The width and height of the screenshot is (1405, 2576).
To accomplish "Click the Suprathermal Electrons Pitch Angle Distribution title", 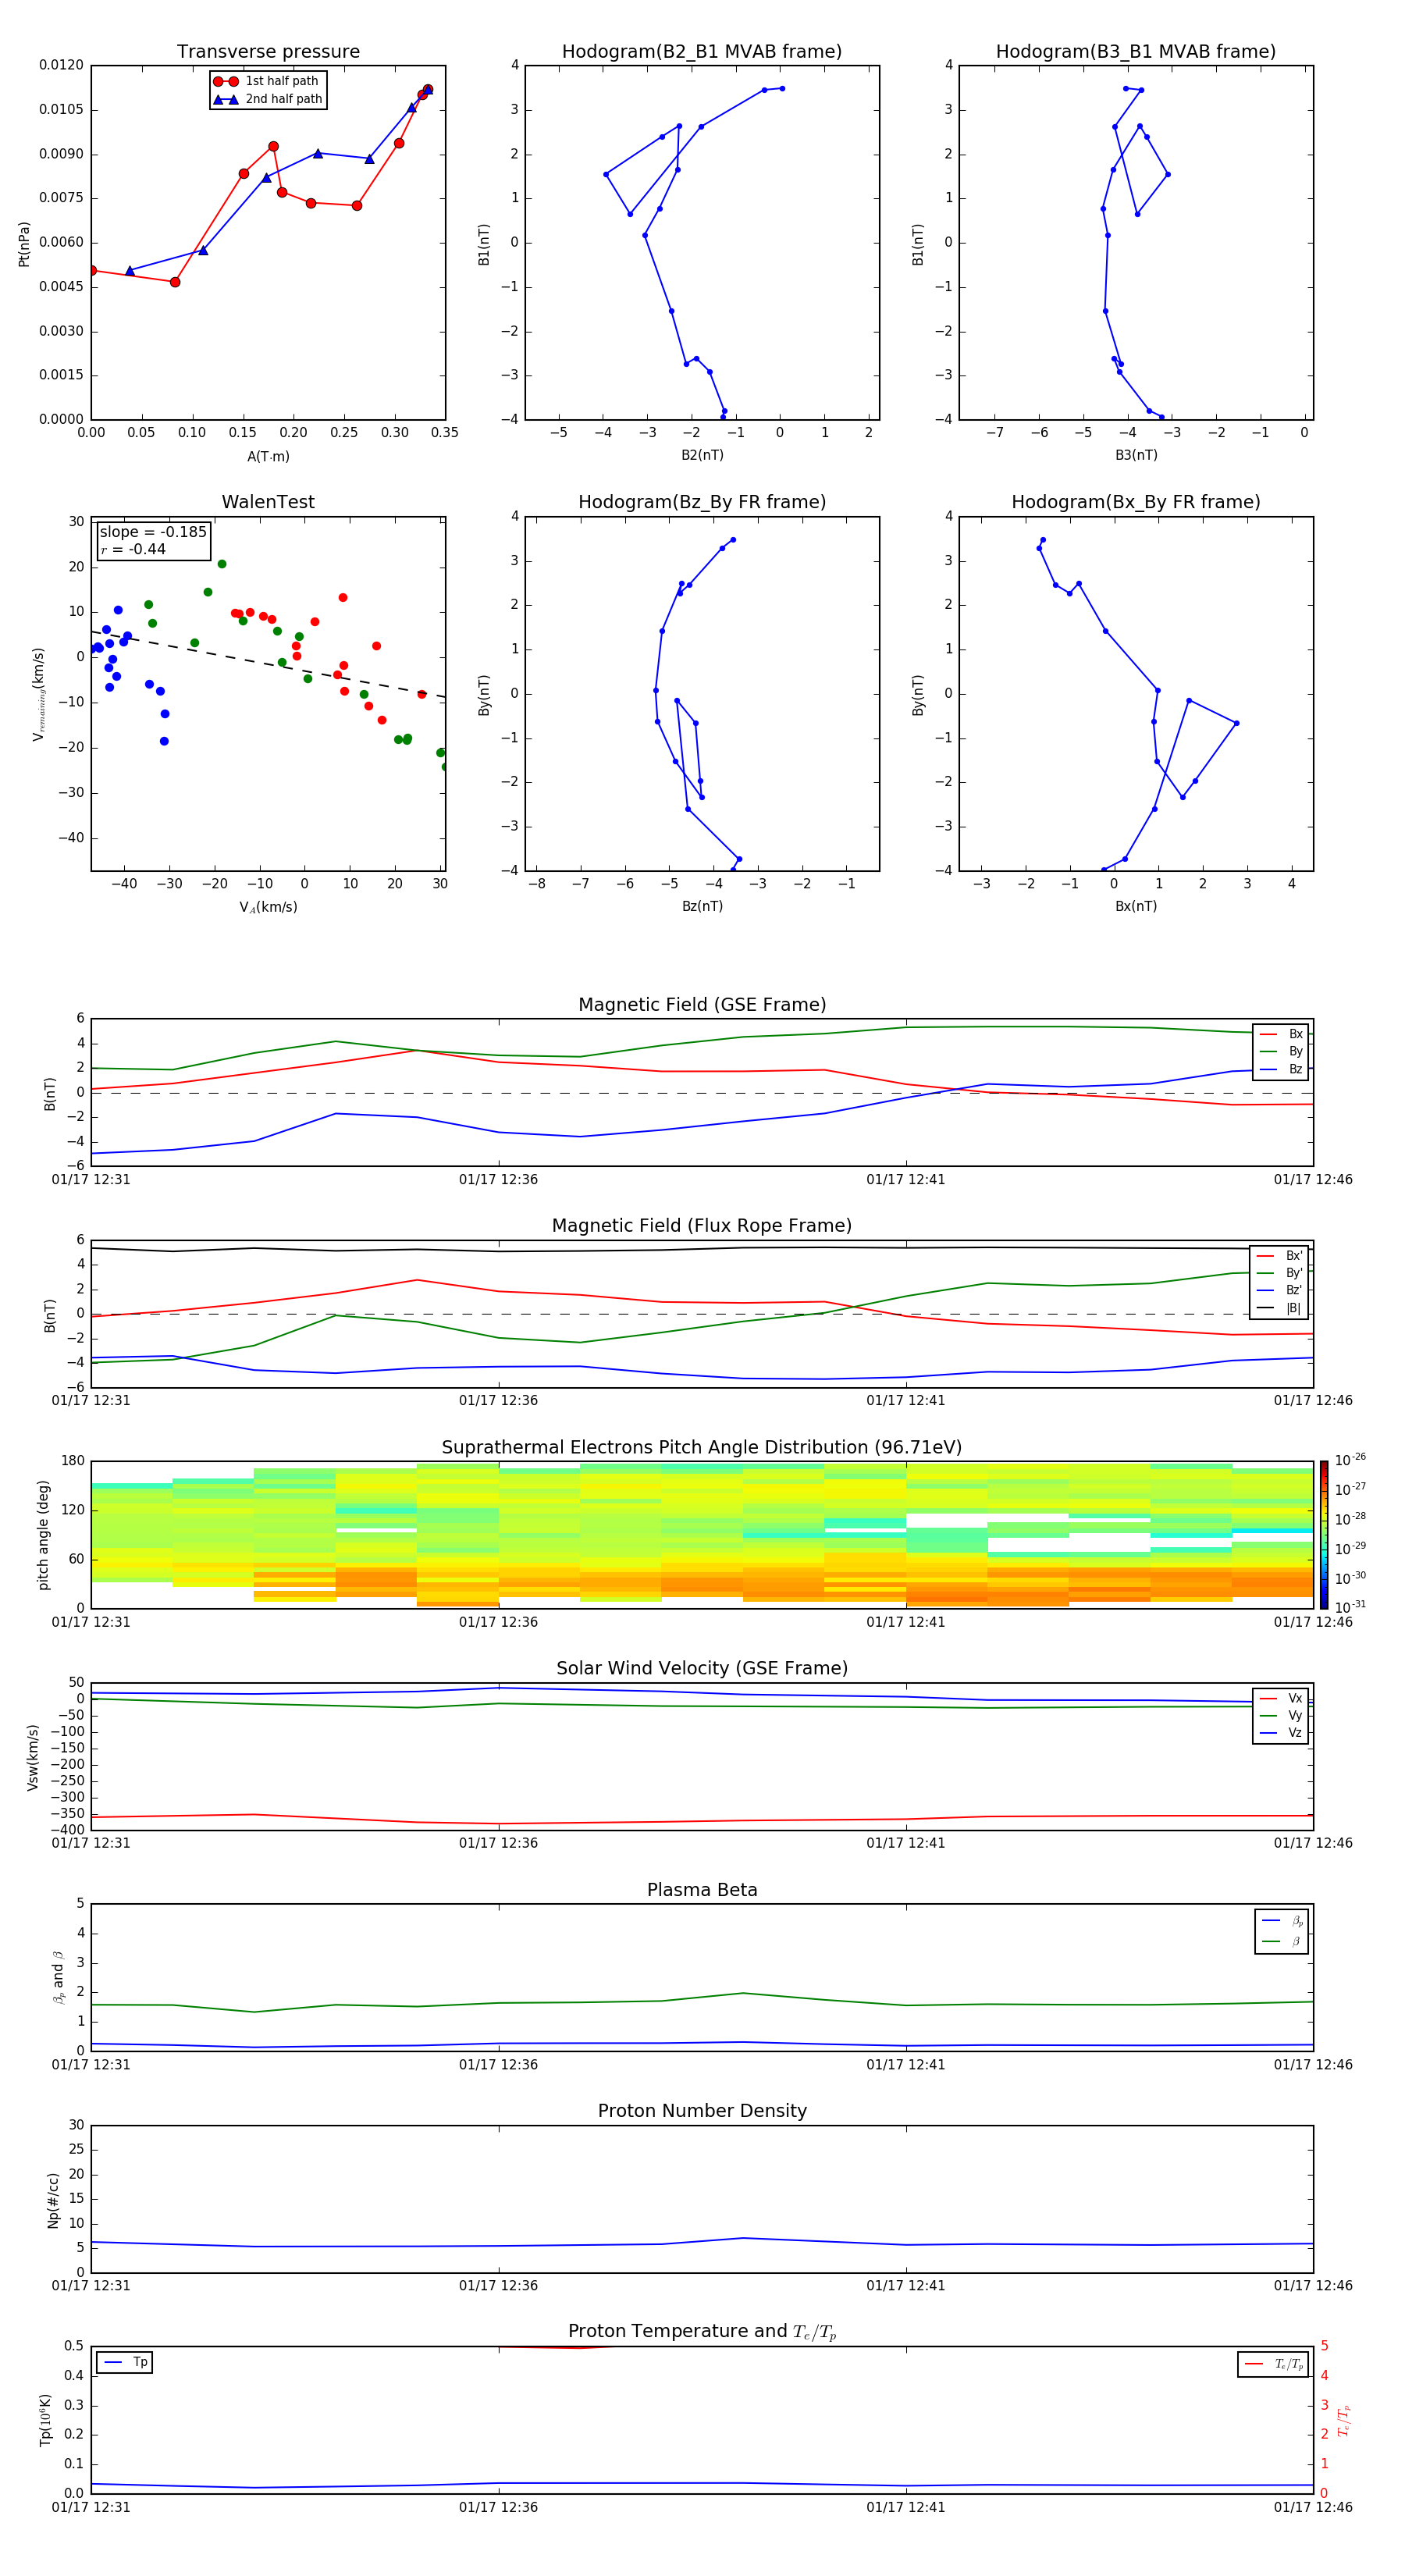I will 702,1448.
